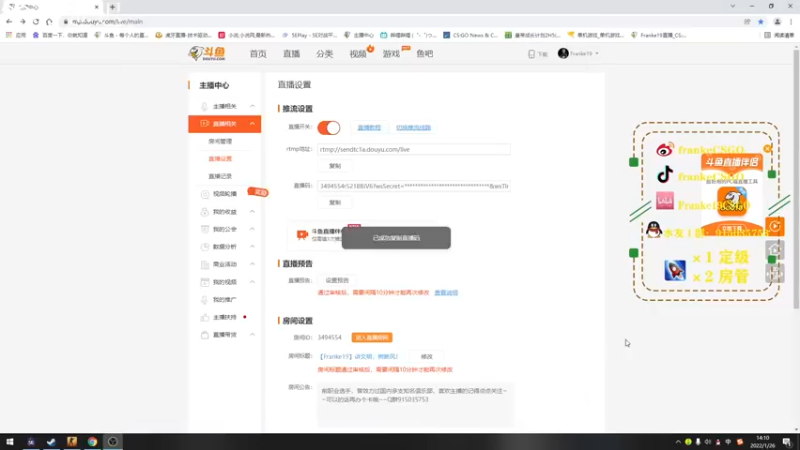The image size is (800, 450).
Task: Click the 房间公告 text area
Action: pos(415,404)
